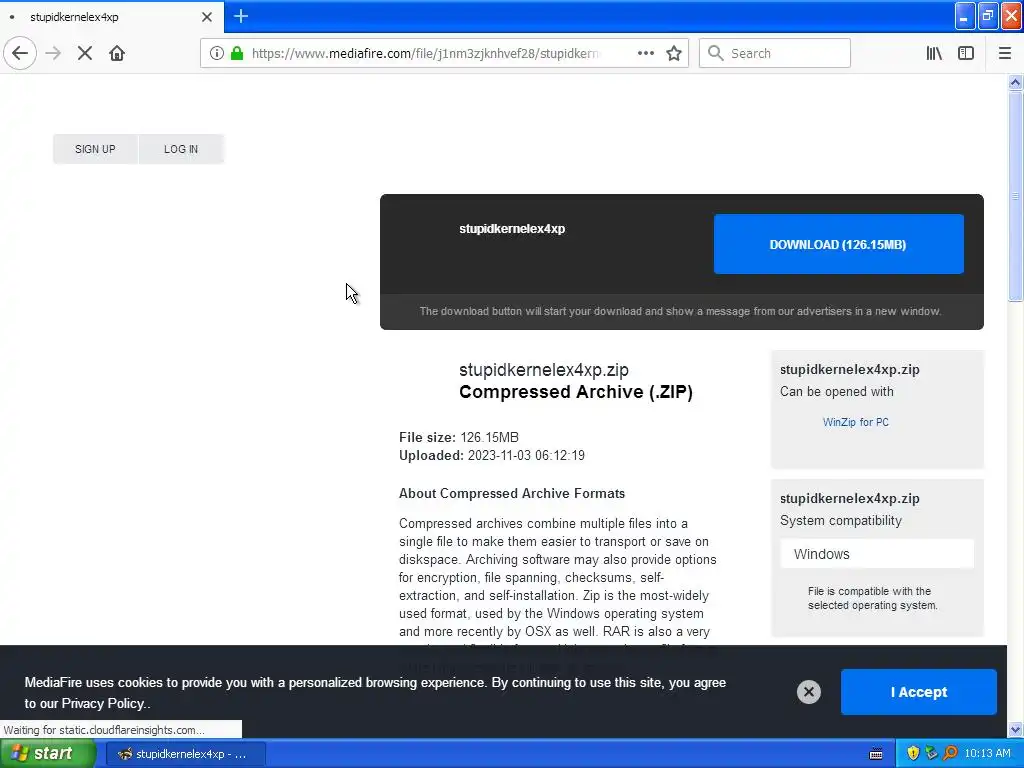1024x768 pixels.
Task: Open the Library icon
Action: 934,54
